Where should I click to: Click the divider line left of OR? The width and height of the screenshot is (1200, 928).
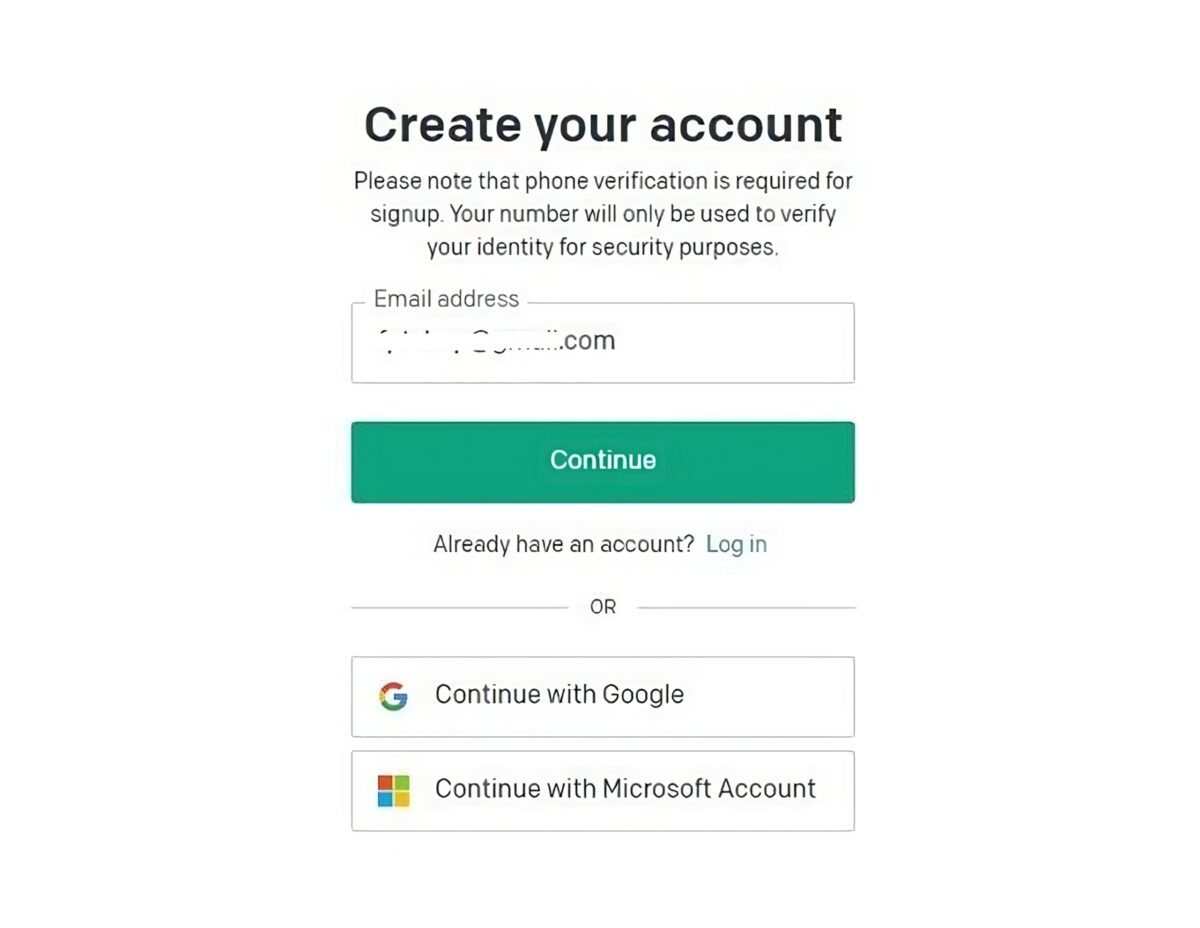[460, 607]
